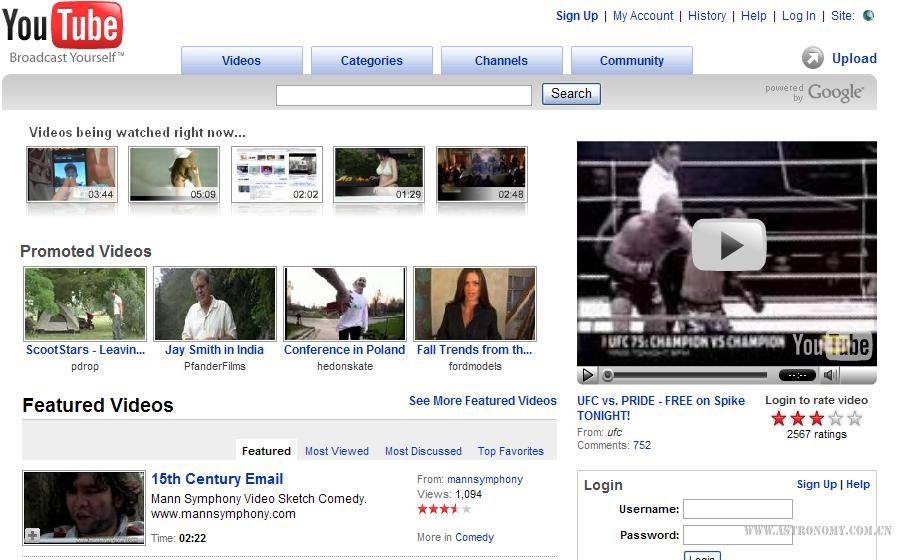This screenshot has height=560, width=897.
Task: Open the 05:09 video thumbnail
Action: coord(174,174)
